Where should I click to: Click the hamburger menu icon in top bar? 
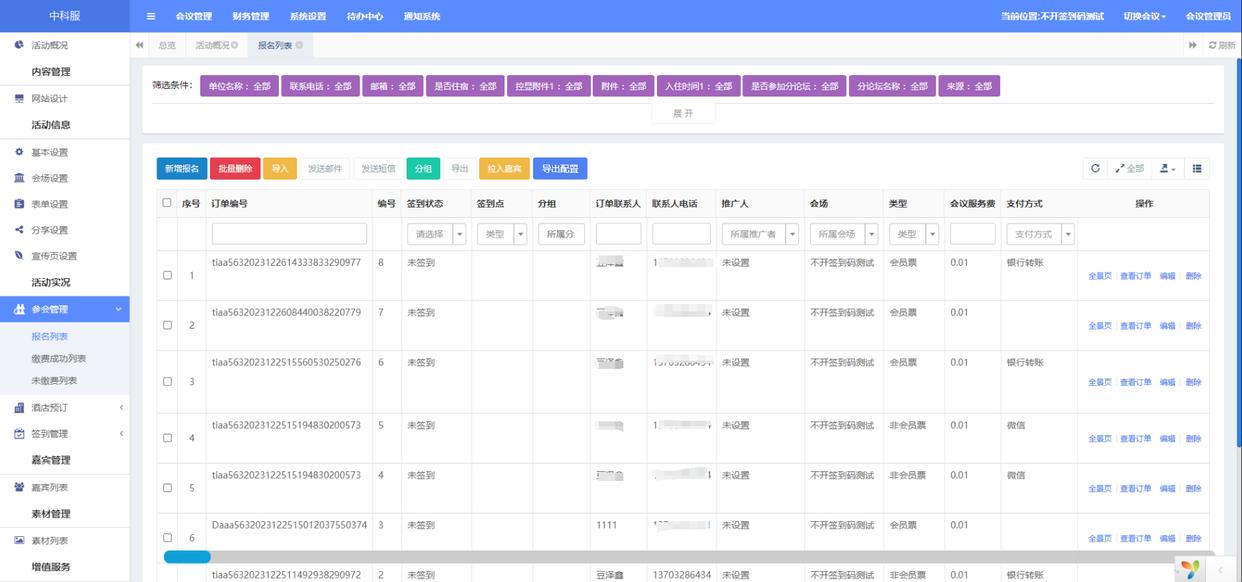(151, 16)
